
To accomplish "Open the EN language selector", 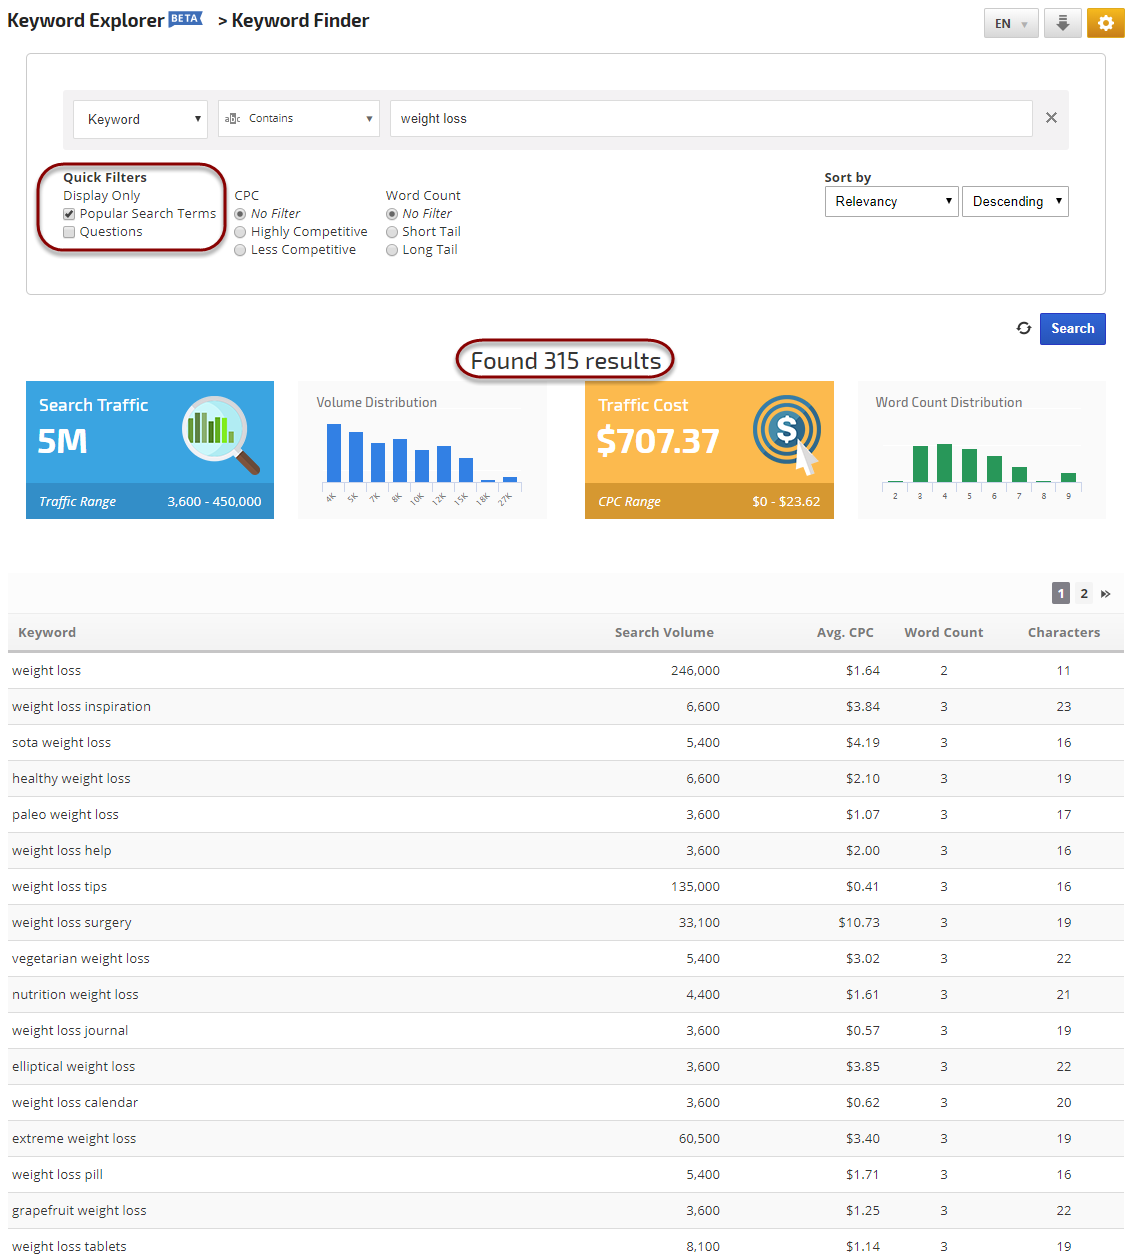I will tap(1010, 23).
